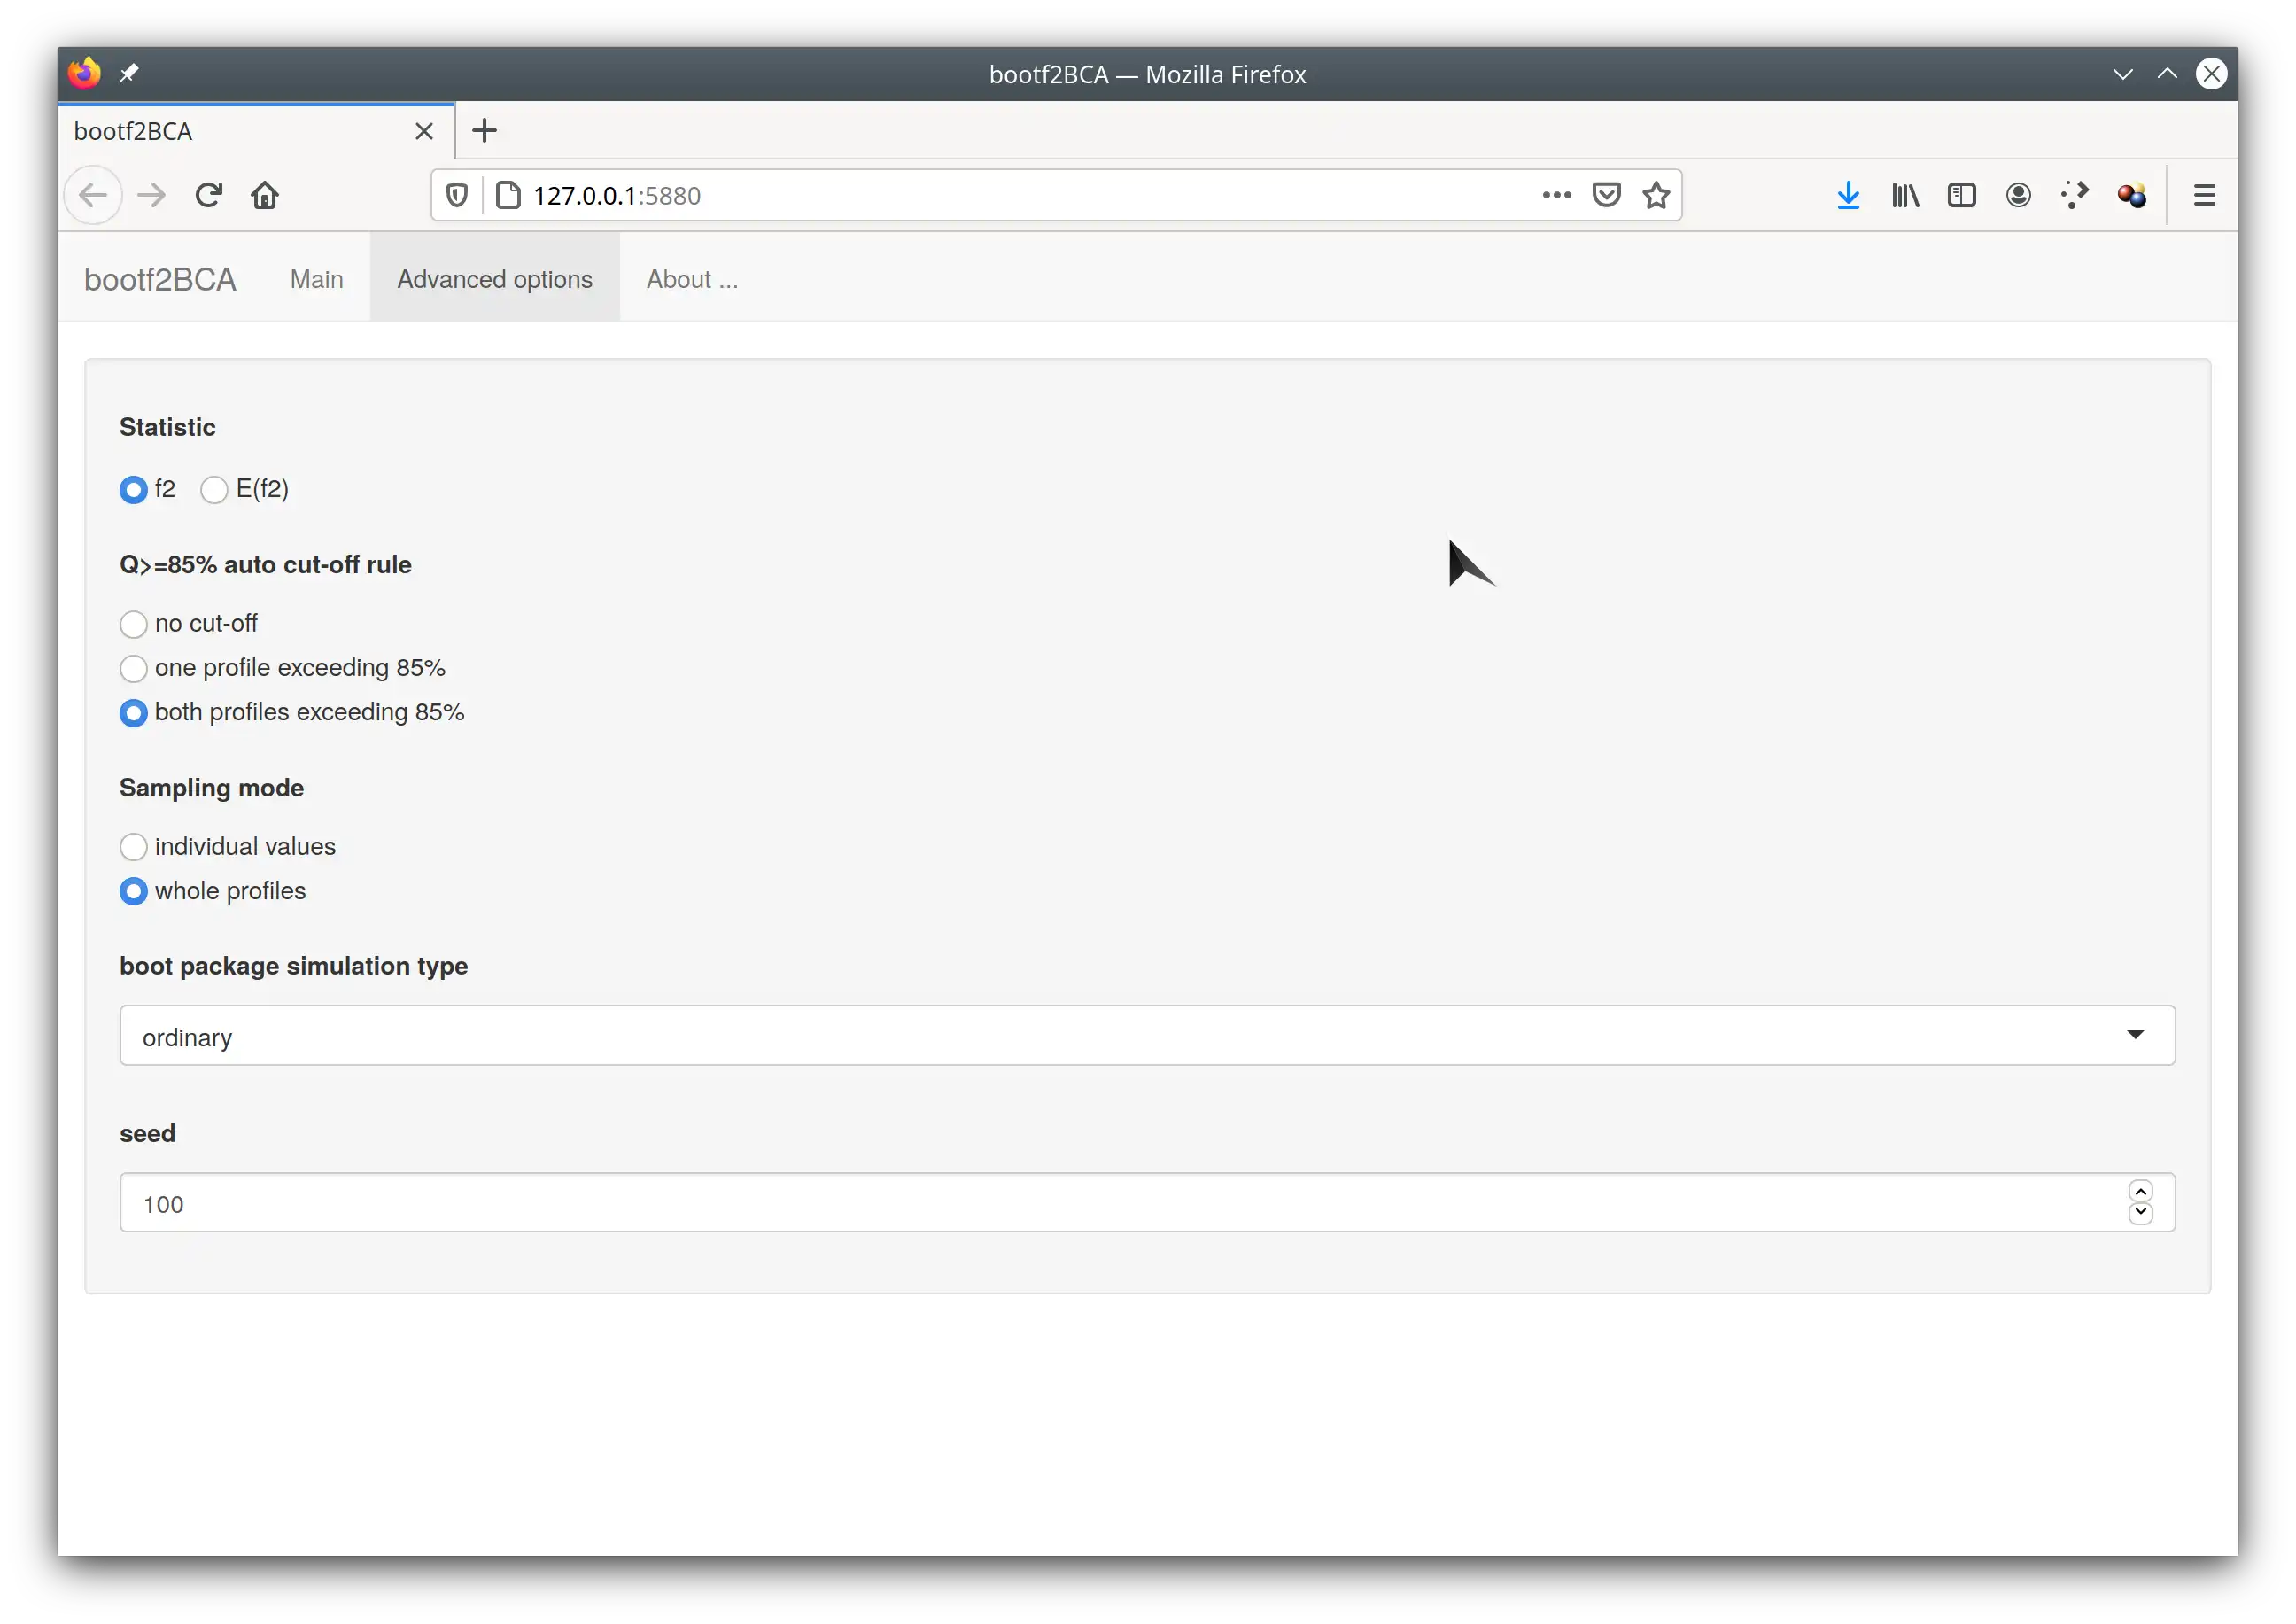Open the About tab

(x=692, y=277)
